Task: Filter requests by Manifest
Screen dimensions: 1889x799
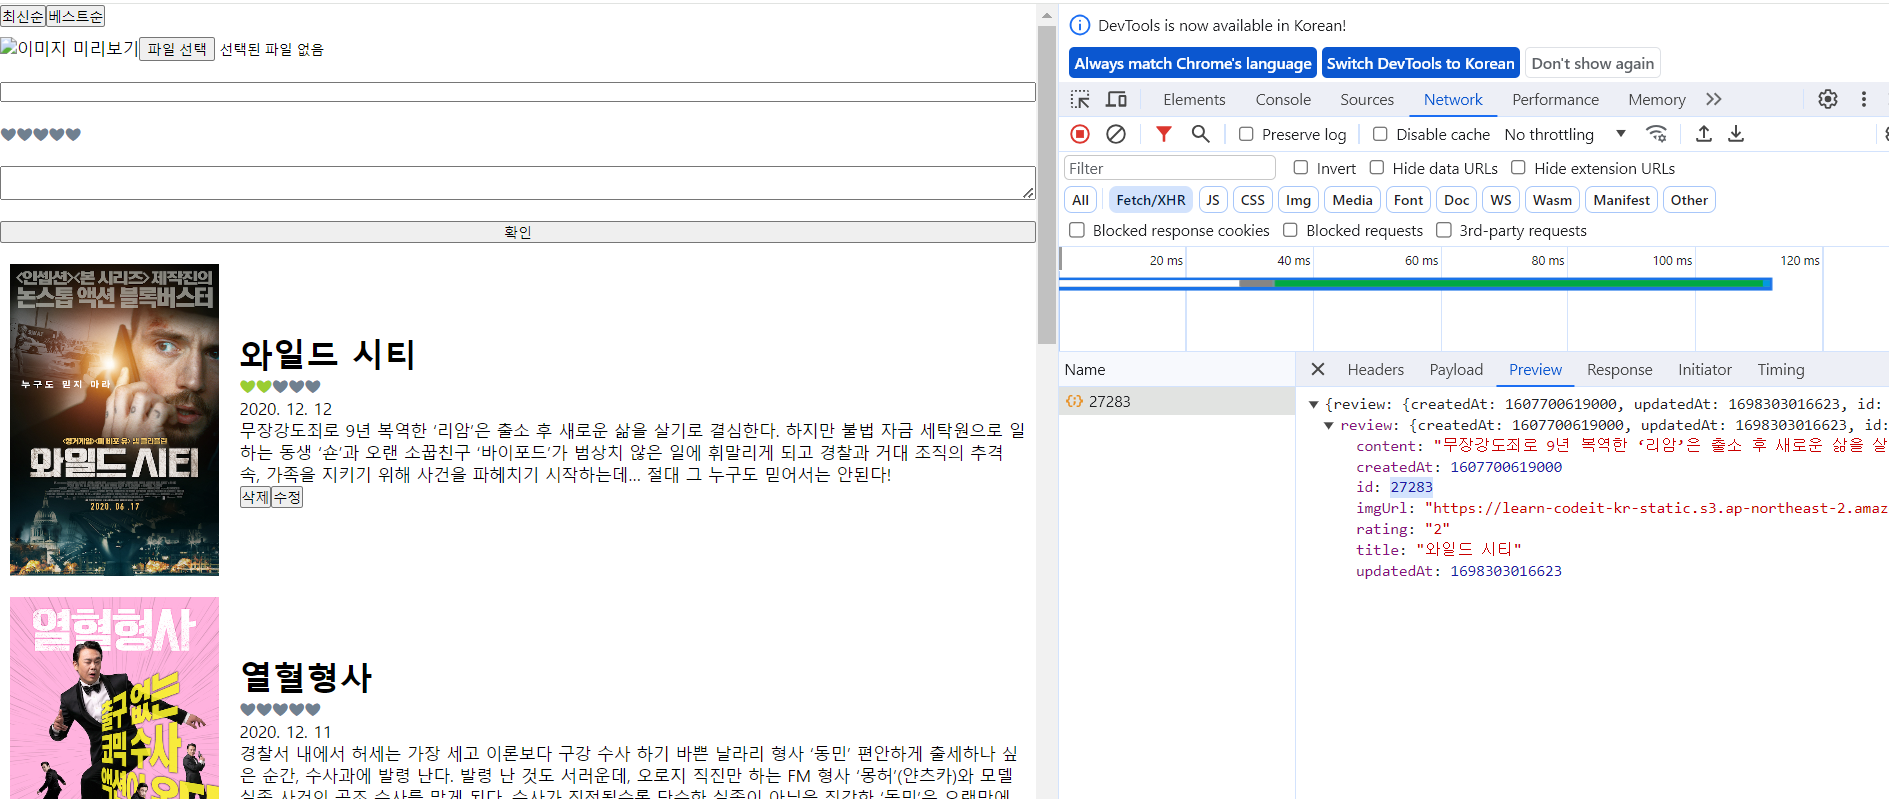Action: pyautogui.click(x=1621, y=200)
